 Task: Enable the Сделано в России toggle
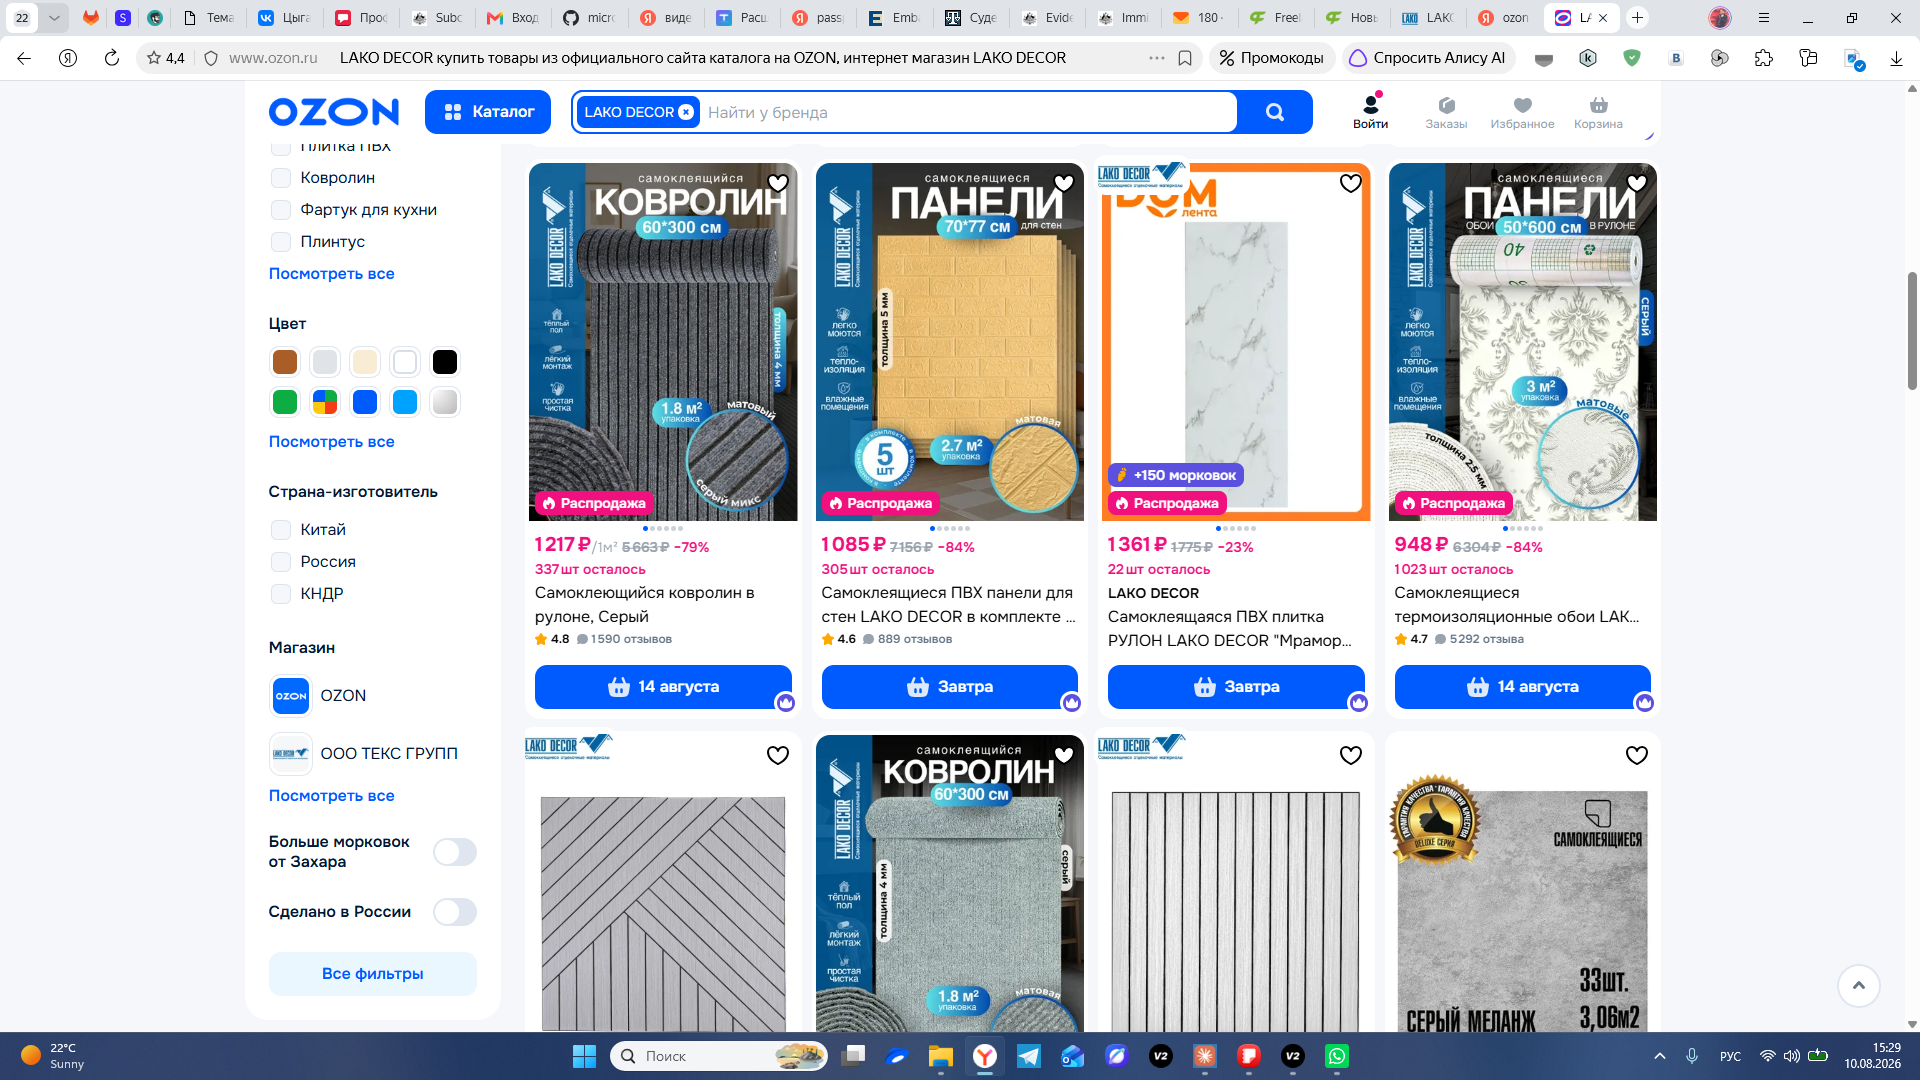tap(455, 912)
